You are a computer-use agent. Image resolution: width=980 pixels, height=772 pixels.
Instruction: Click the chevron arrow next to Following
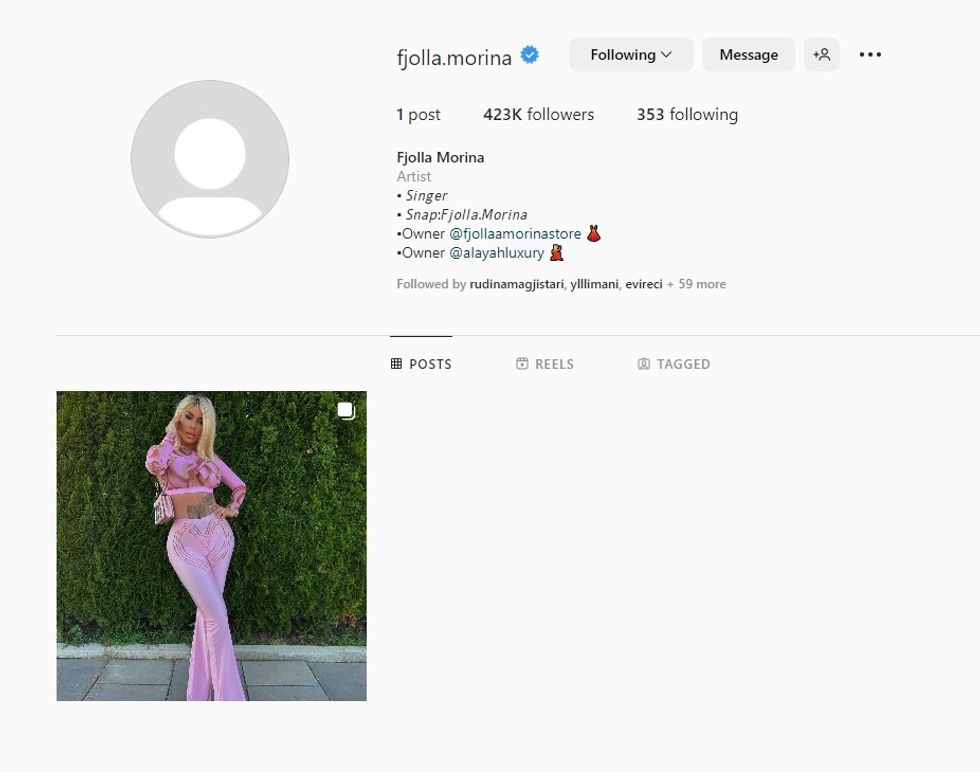667,54
